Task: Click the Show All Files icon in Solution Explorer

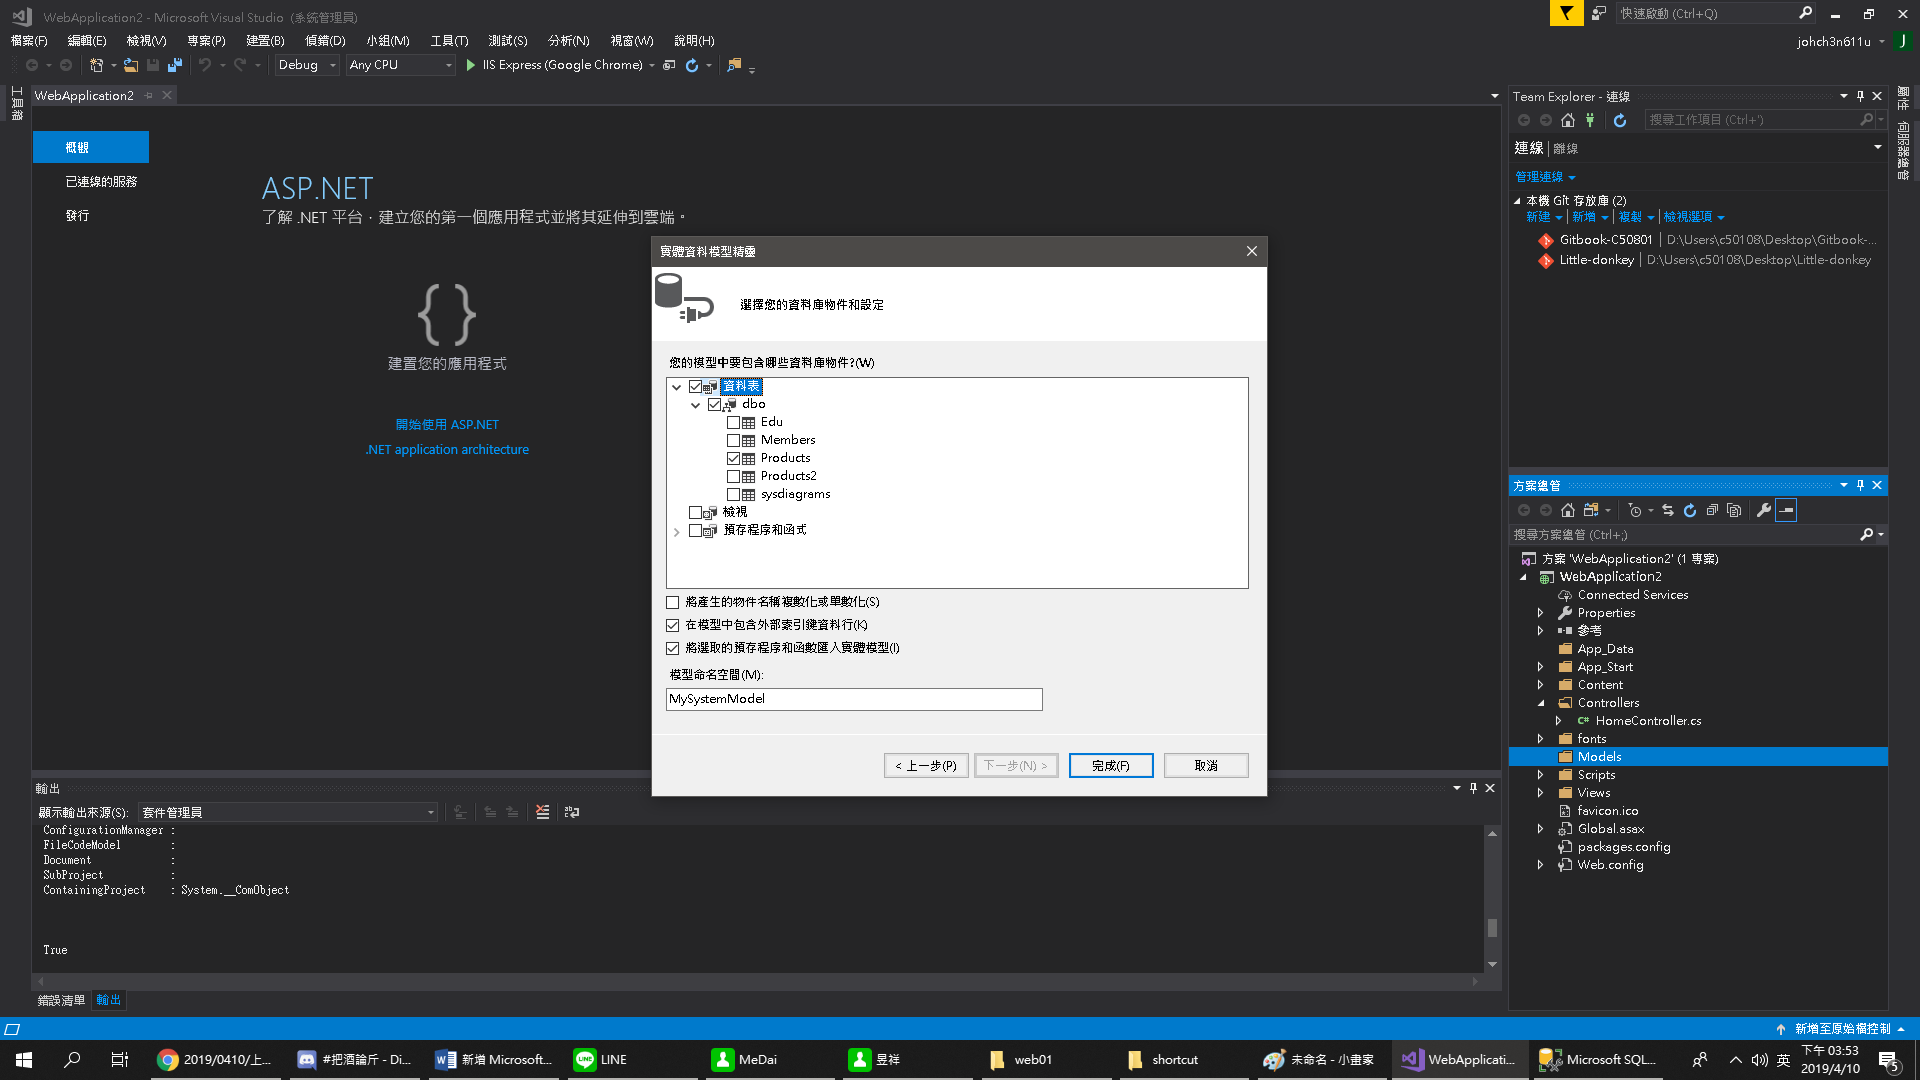Action: pos(1734,510)
